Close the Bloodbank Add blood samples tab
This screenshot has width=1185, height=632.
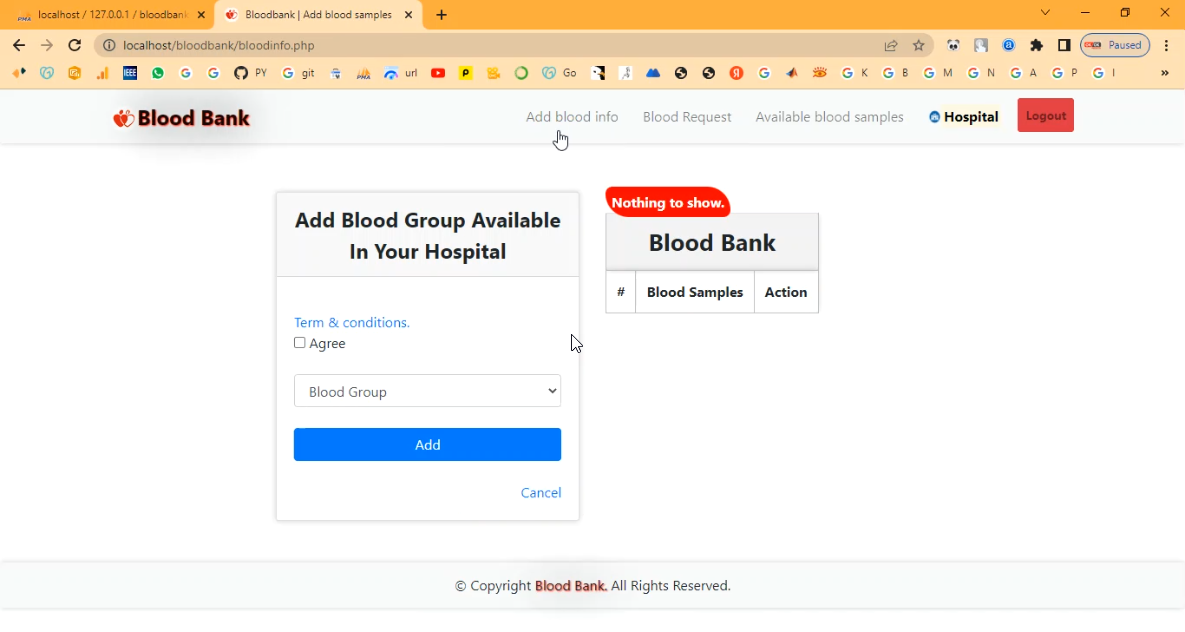408,15
